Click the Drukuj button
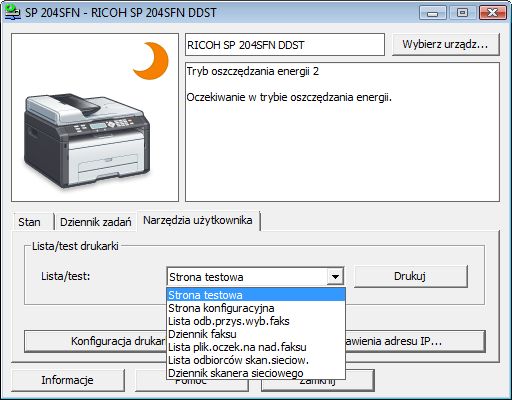 click(410, 276)
